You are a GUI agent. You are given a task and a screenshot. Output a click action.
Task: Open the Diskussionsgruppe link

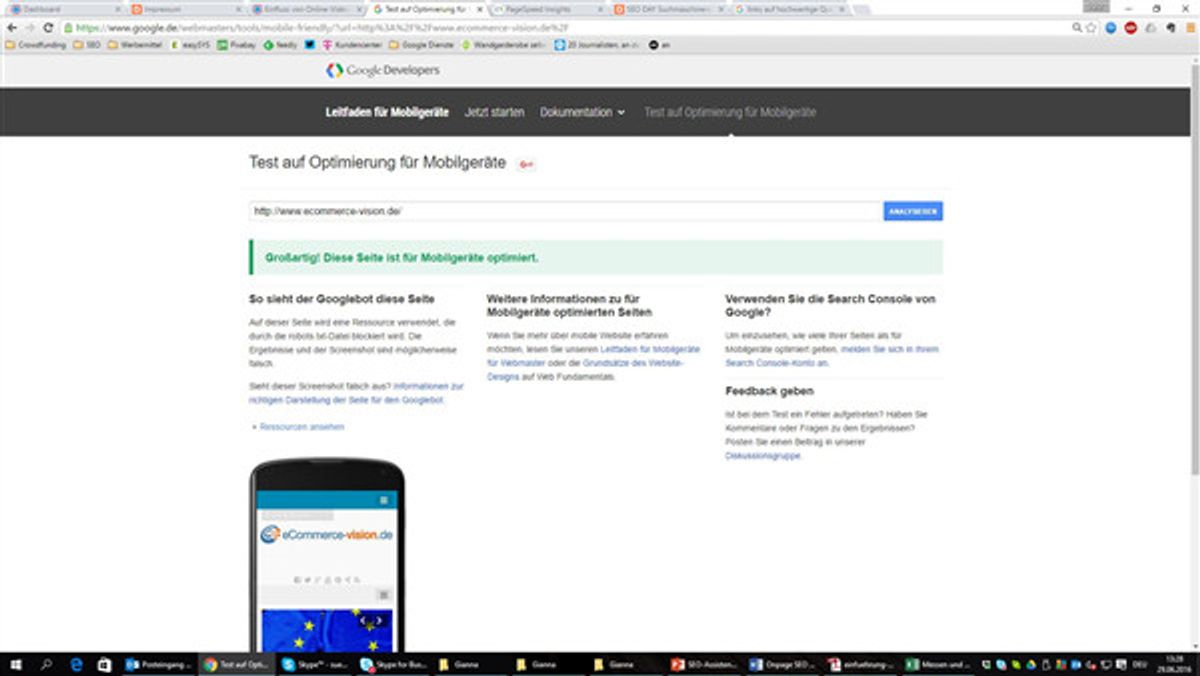click(x=763, y=455)
